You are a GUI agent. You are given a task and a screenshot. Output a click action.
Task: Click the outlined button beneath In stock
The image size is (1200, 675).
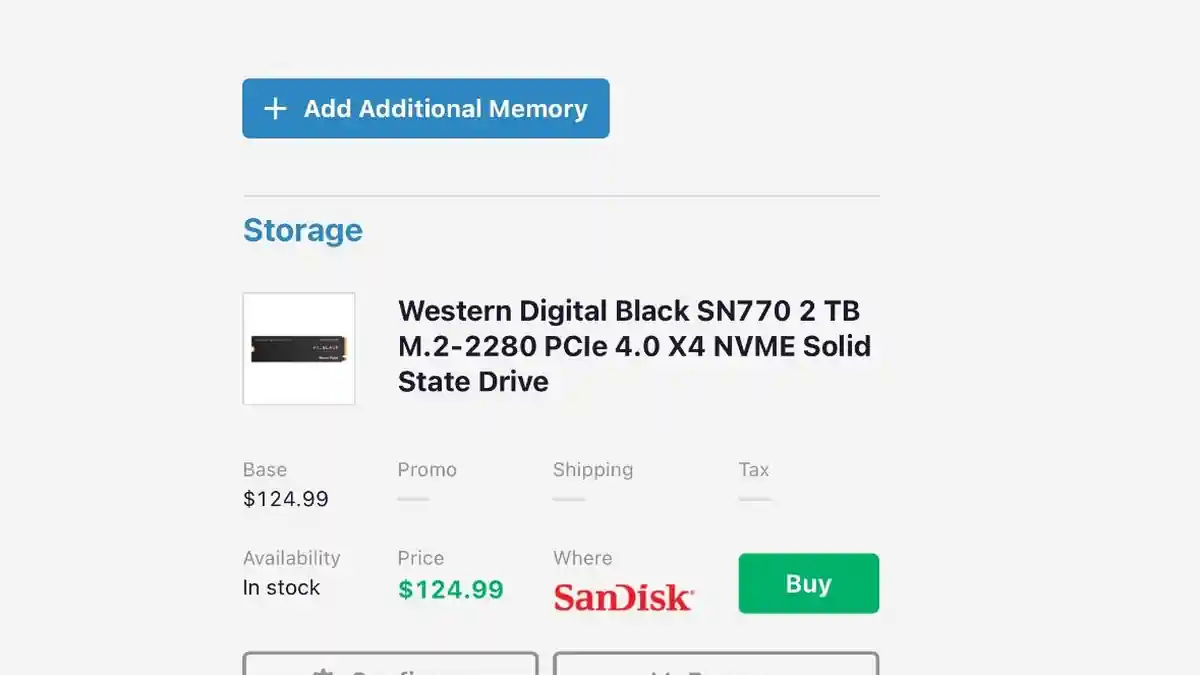pyautogui.click(x=390, y=664)
